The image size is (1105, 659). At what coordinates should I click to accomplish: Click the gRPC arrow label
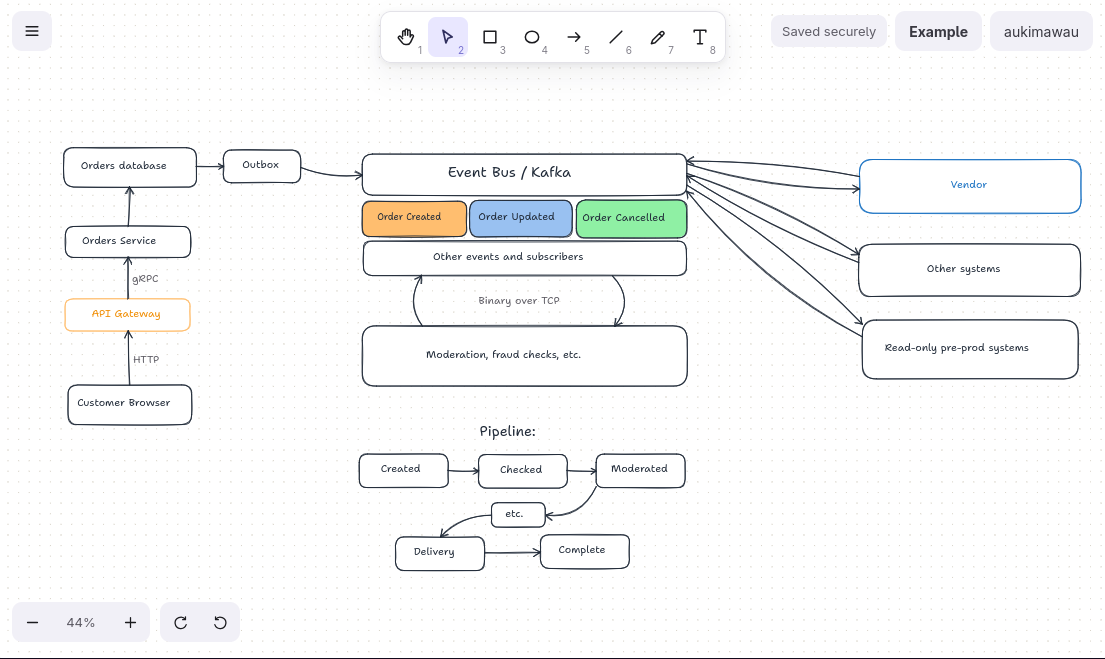145,278
